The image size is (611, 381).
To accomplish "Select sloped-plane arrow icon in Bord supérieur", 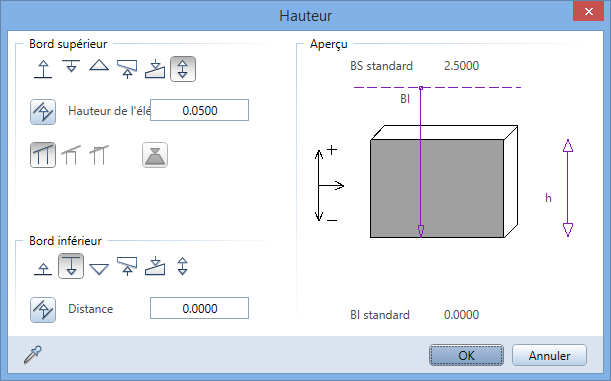I will click(127, 69).
